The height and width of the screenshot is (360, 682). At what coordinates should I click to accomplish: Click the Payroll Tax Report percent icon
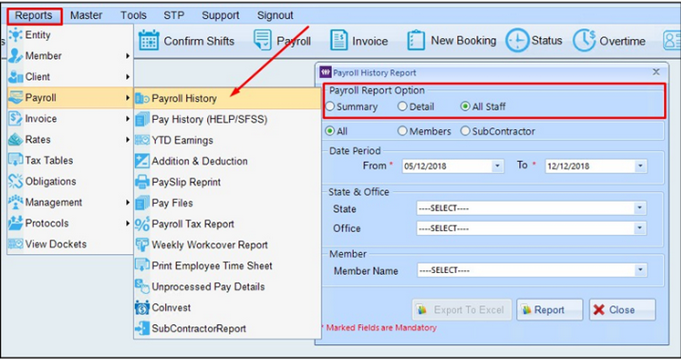pos(142,223)
